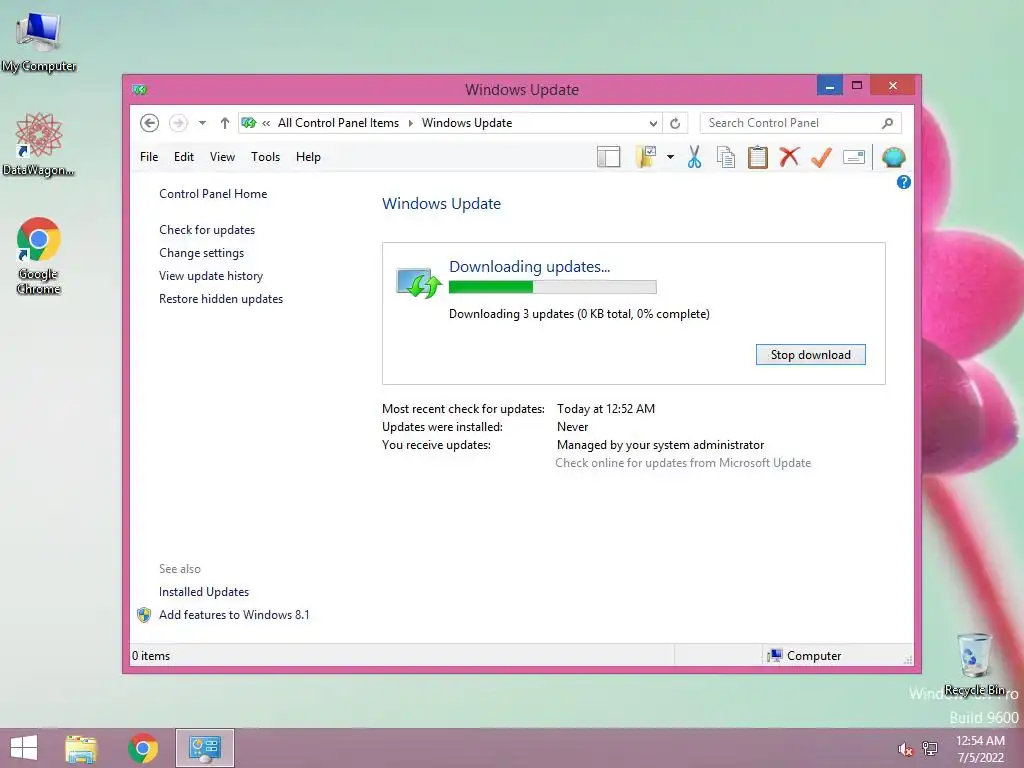1024x768 pixels.
Task: Click the Windows Start button
Action: [24, 748]
